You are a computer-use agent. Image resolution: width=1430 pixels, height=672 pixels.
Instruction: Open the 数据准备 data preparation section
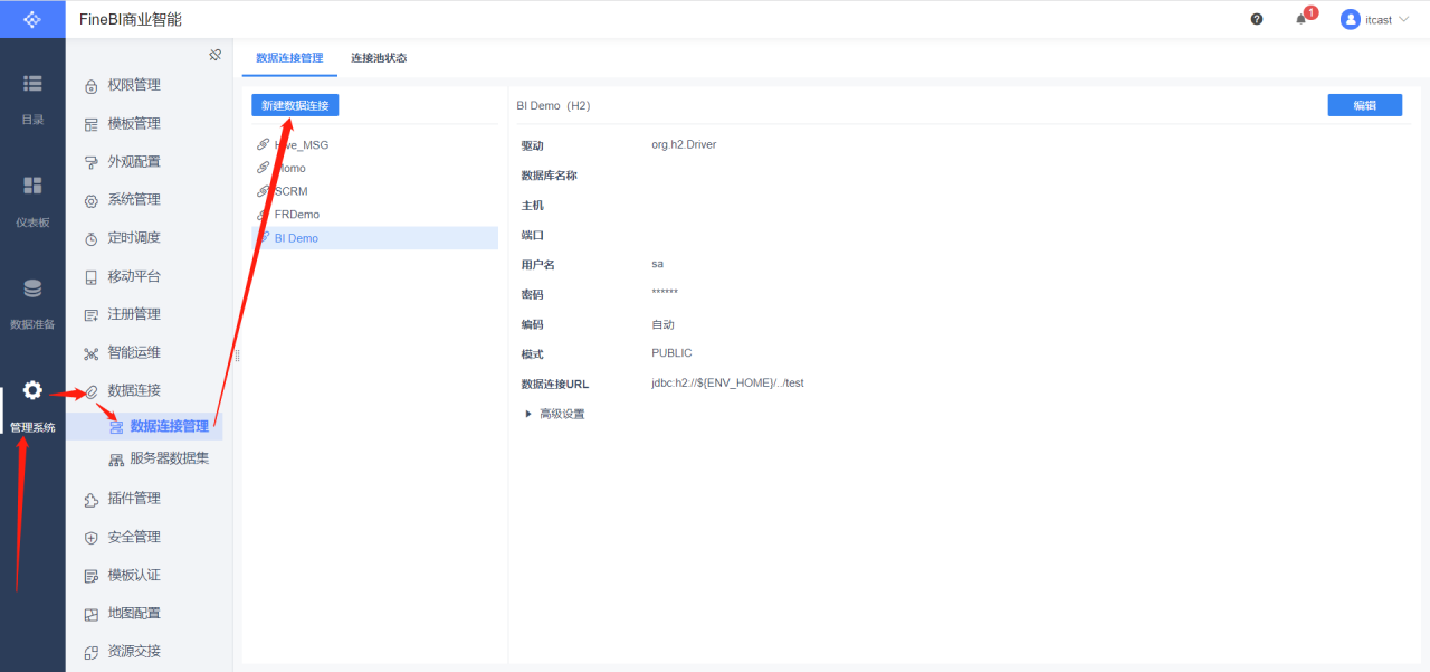32,305
